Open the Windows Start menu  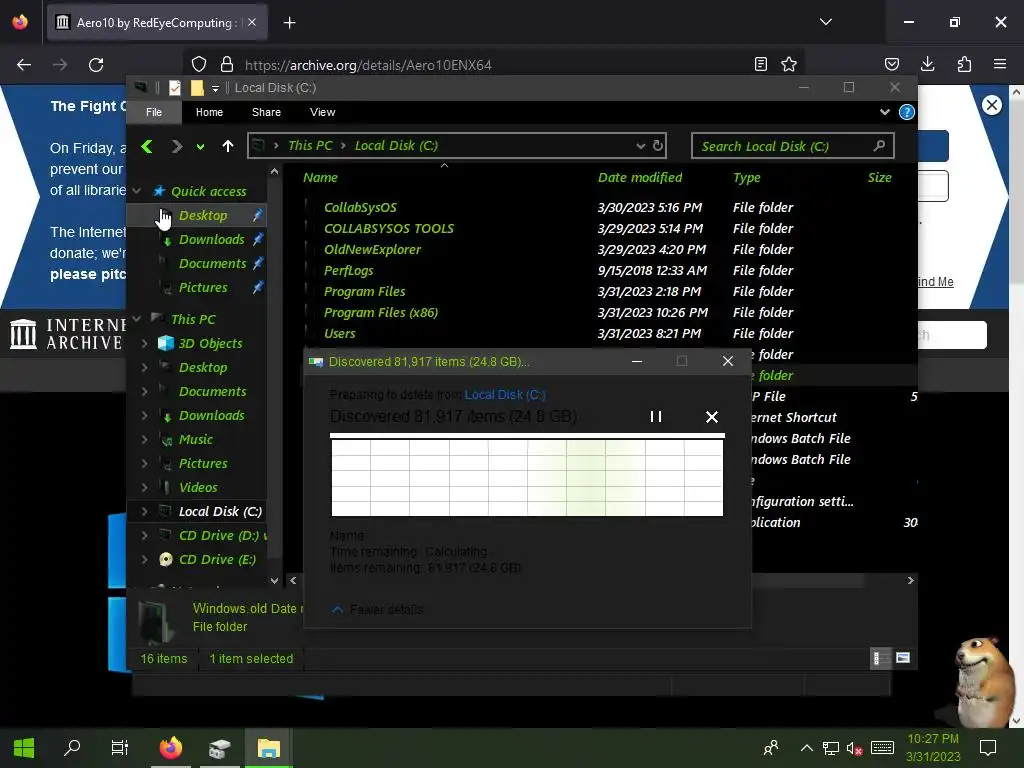[x=24, y=748]
